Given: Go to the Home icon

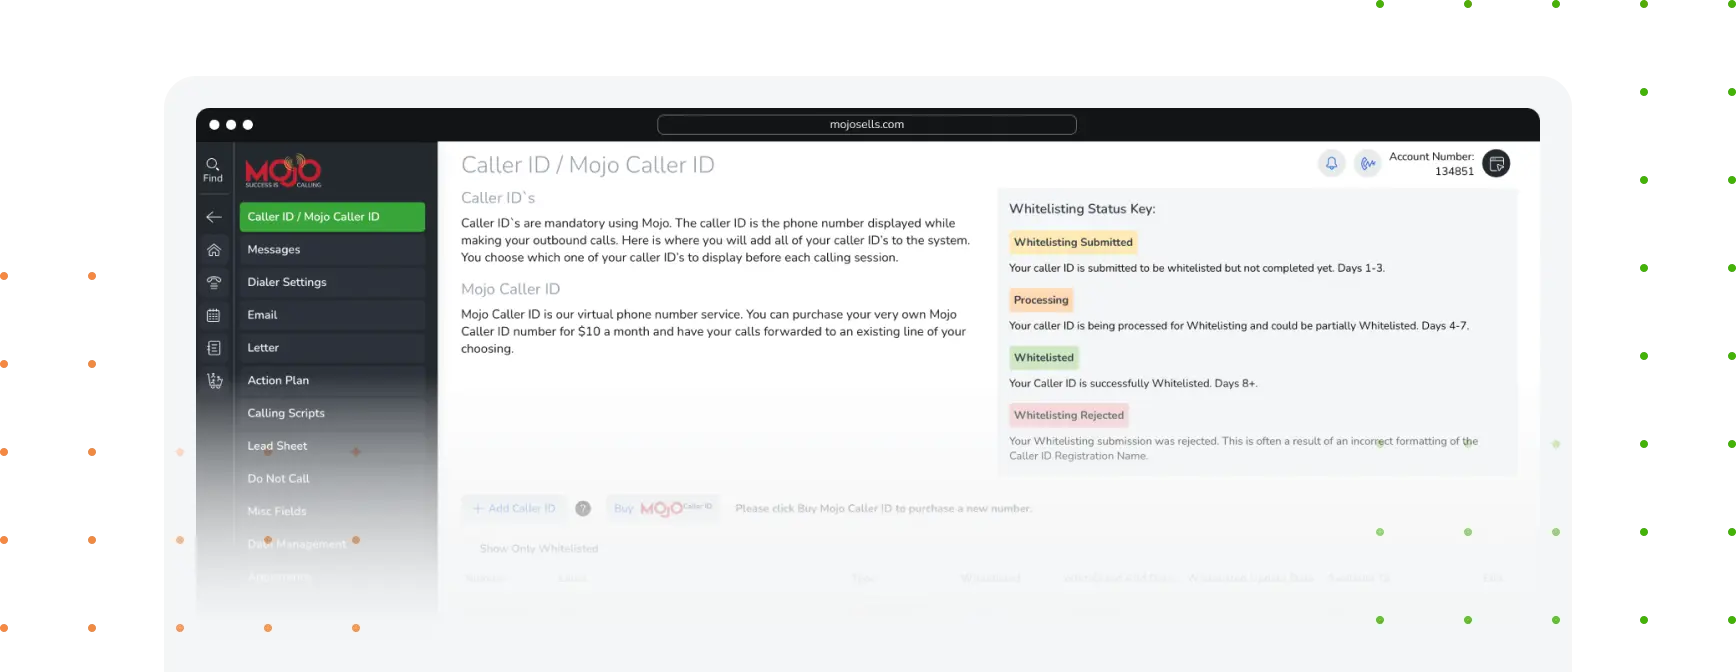Looking at the screenshot, I should point(214,250).
